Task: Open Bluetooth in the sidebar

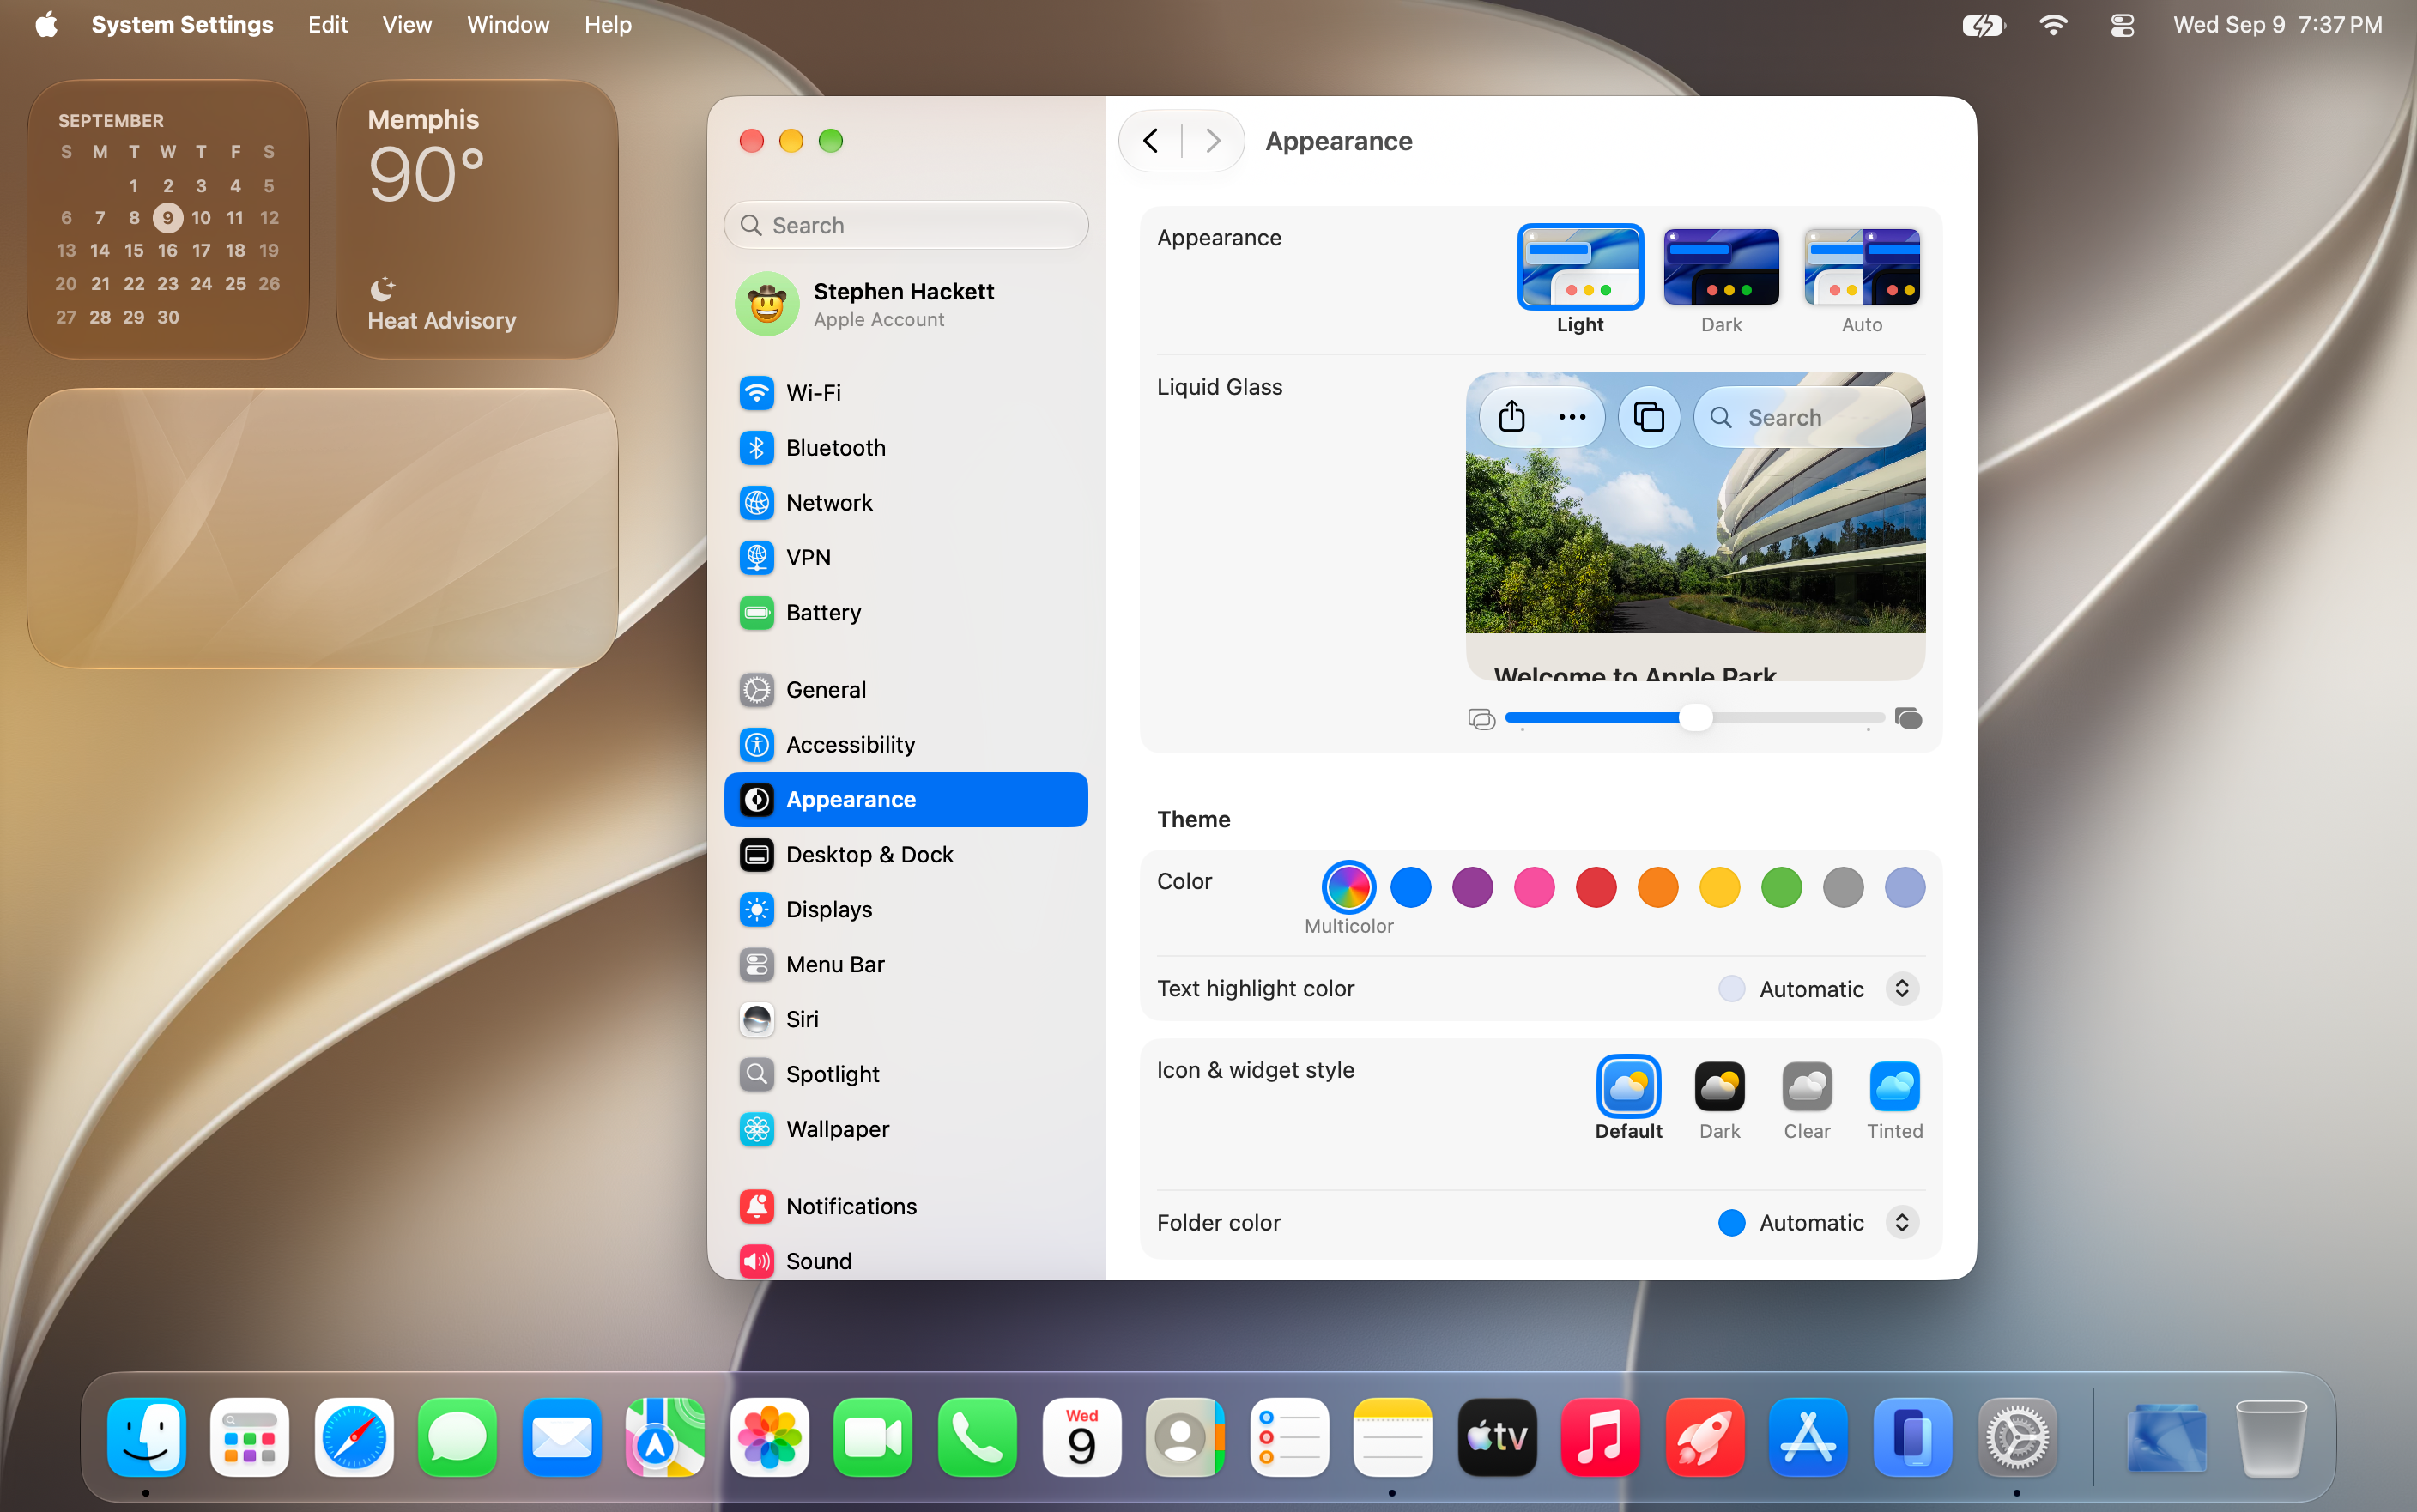Action: pos(905,448)
